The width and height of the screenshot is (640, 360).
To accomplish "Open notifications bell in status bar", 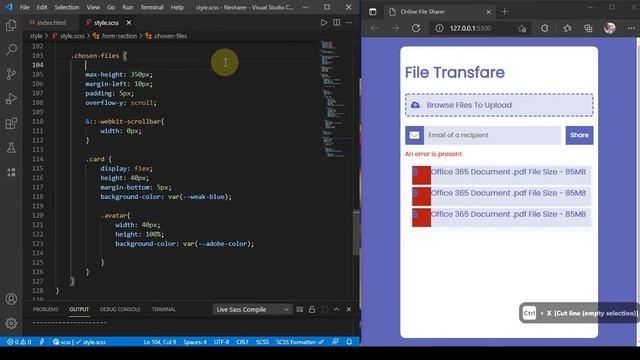I will pos(349,342).
